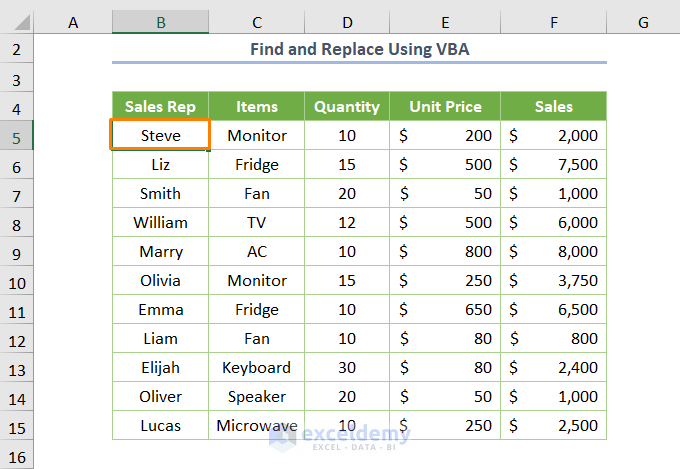The image size is (680, 469).
Task: Click the Sales header cell
Action: [x=553, y=106]
